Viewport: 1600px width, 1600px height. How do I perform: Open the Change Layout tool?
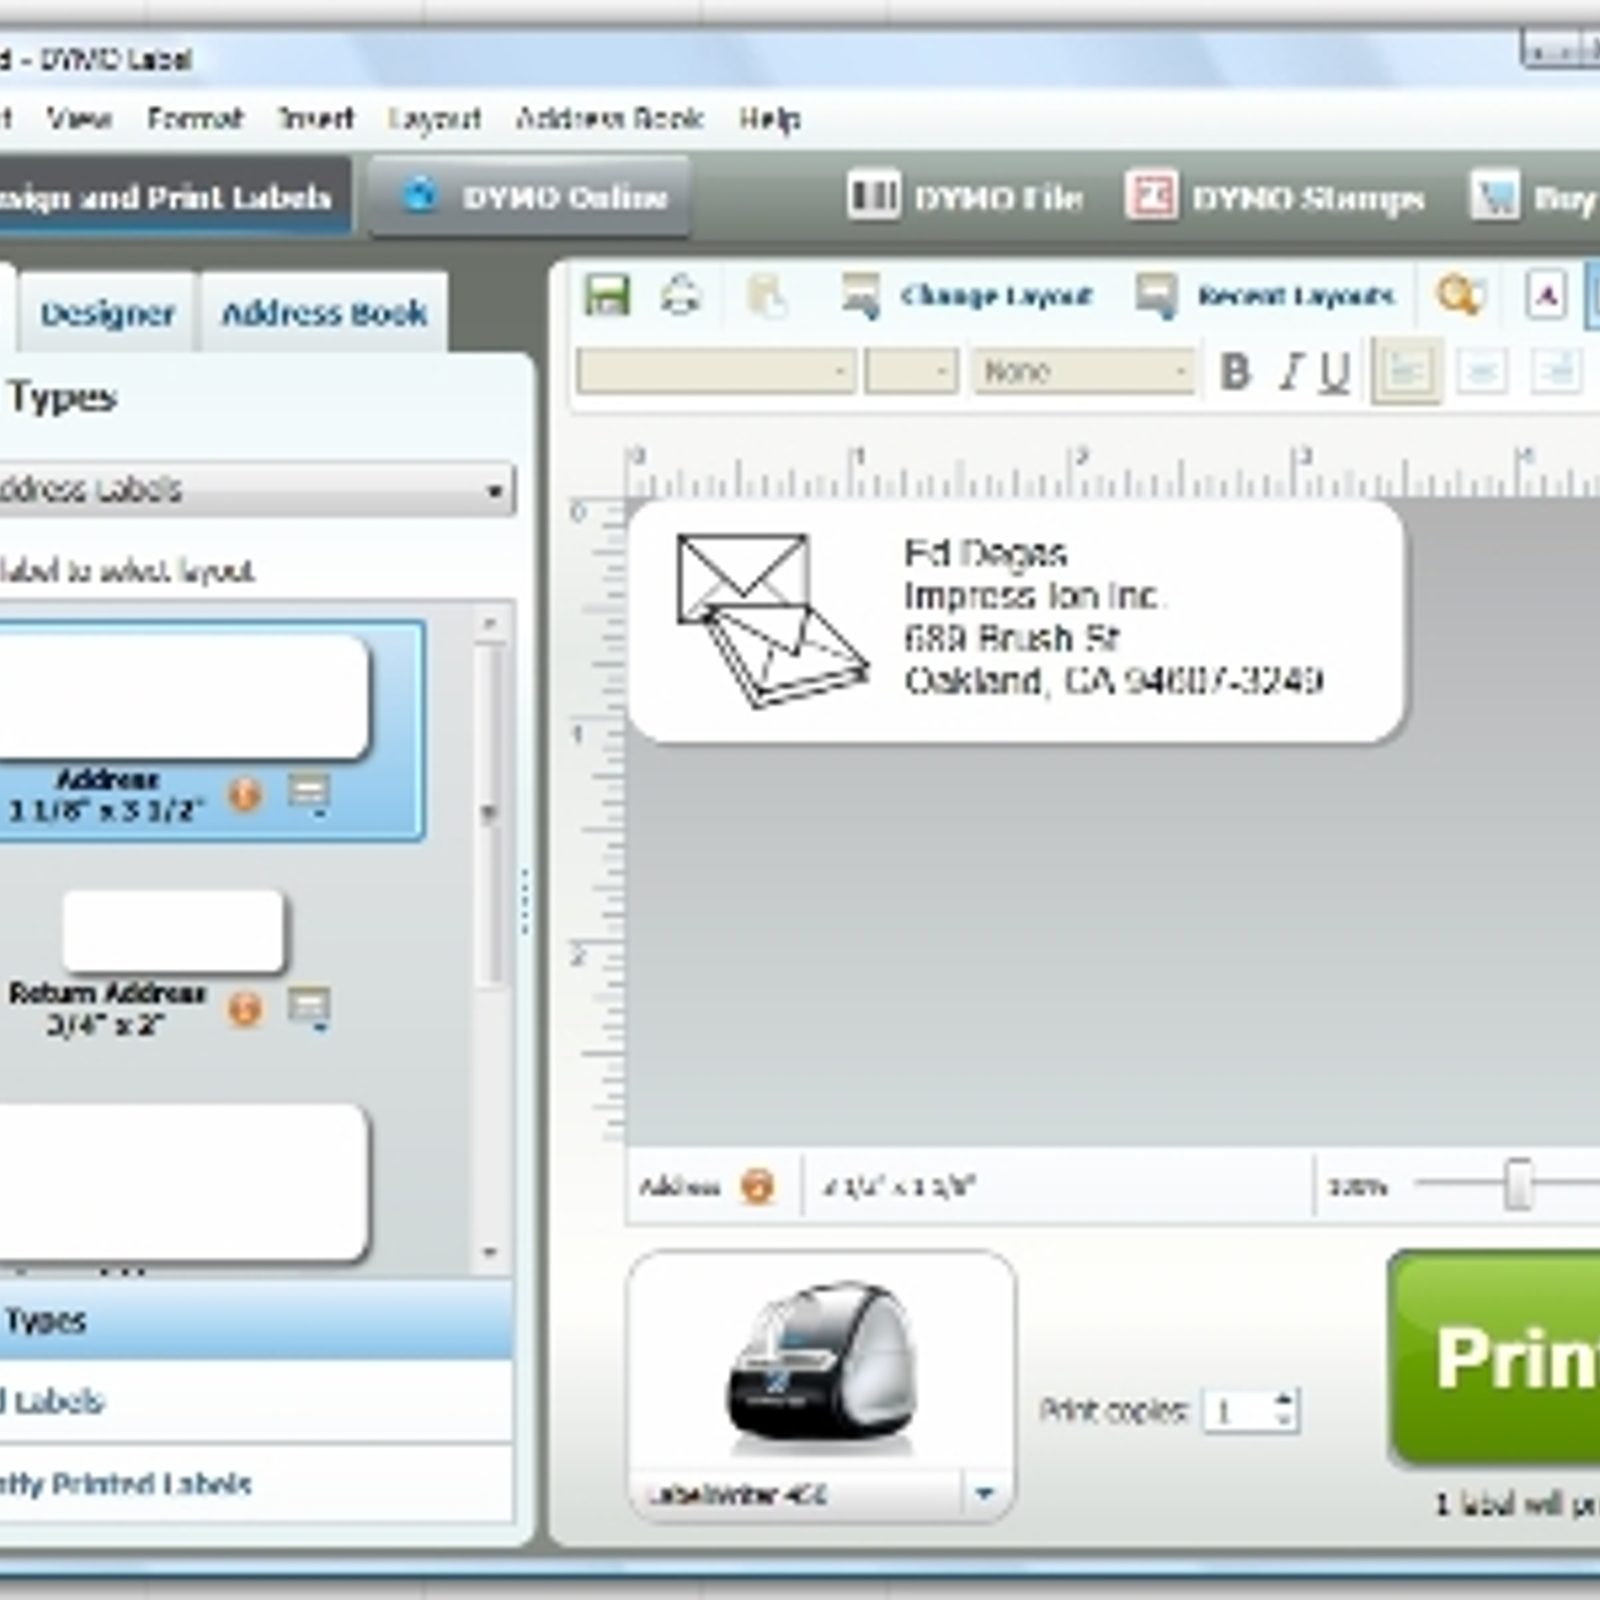966,297
